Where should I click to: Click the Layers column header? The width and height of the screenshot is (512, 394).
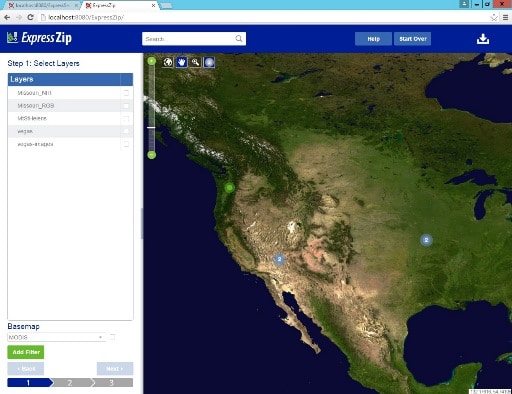pos(64,79)
